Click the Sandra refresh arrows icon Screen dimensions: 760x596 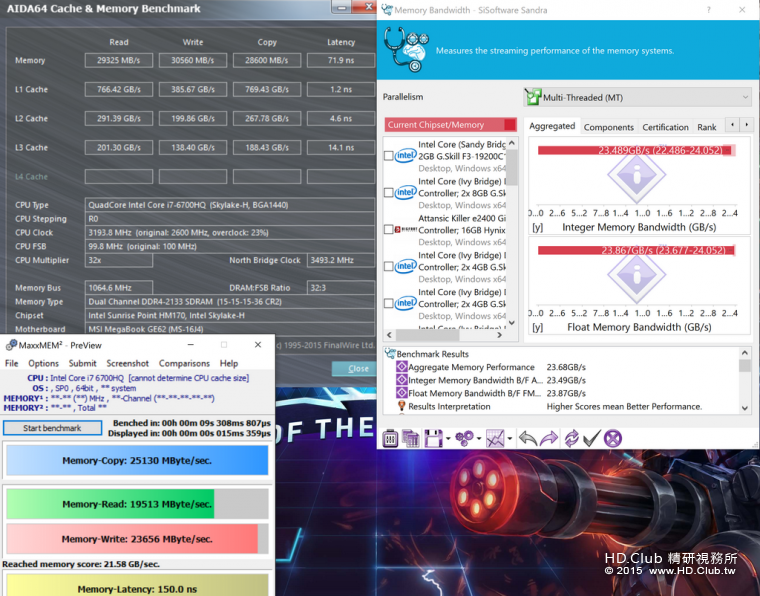coord(571,439)
